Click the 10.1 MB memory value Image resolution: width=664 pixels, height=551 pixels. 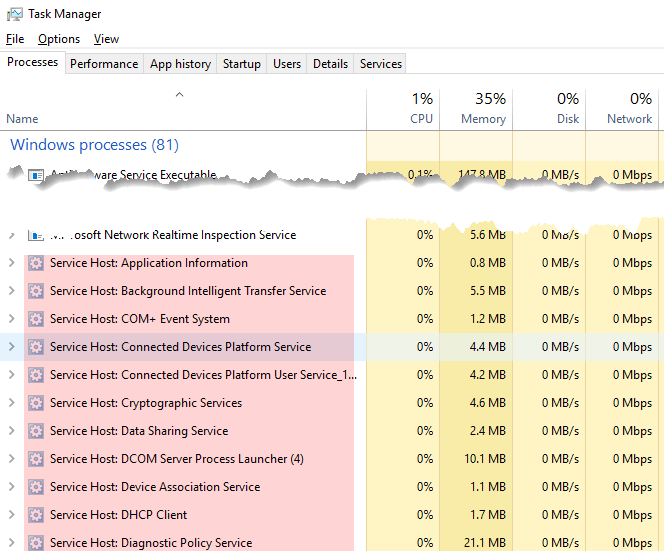[x=485, y=459]
